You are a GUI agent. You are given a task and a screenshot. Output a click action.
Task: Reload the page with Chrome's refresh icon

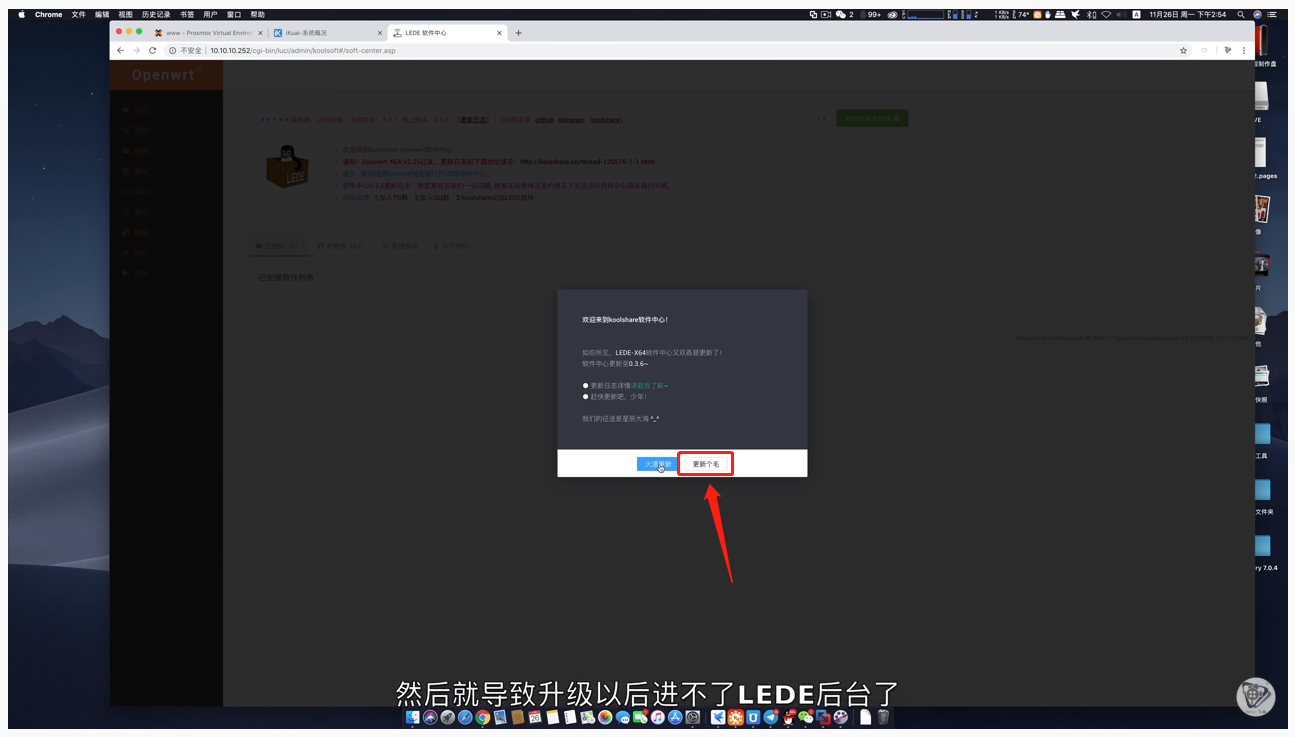(153, 50)
